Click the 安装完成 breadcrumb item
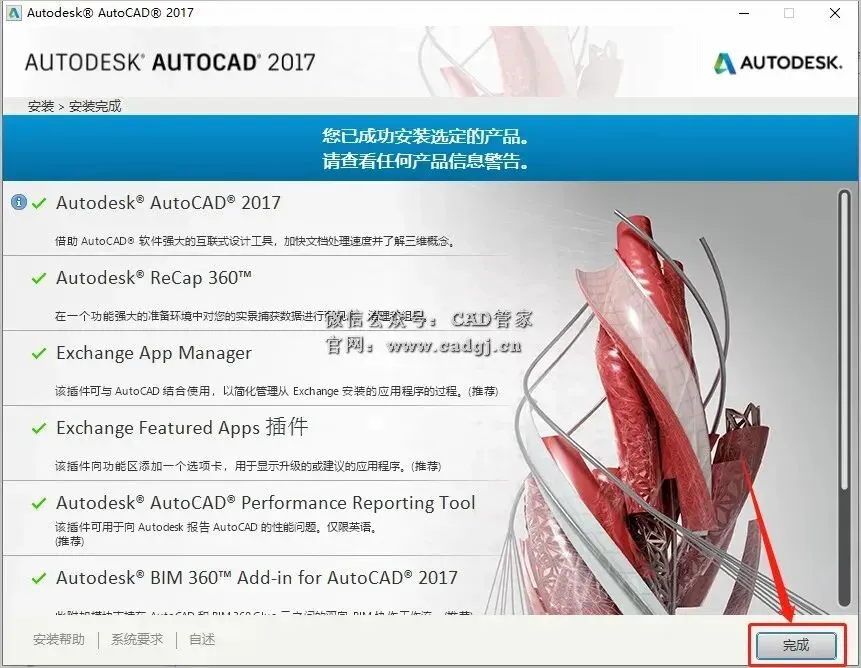 tap(95, 106)
